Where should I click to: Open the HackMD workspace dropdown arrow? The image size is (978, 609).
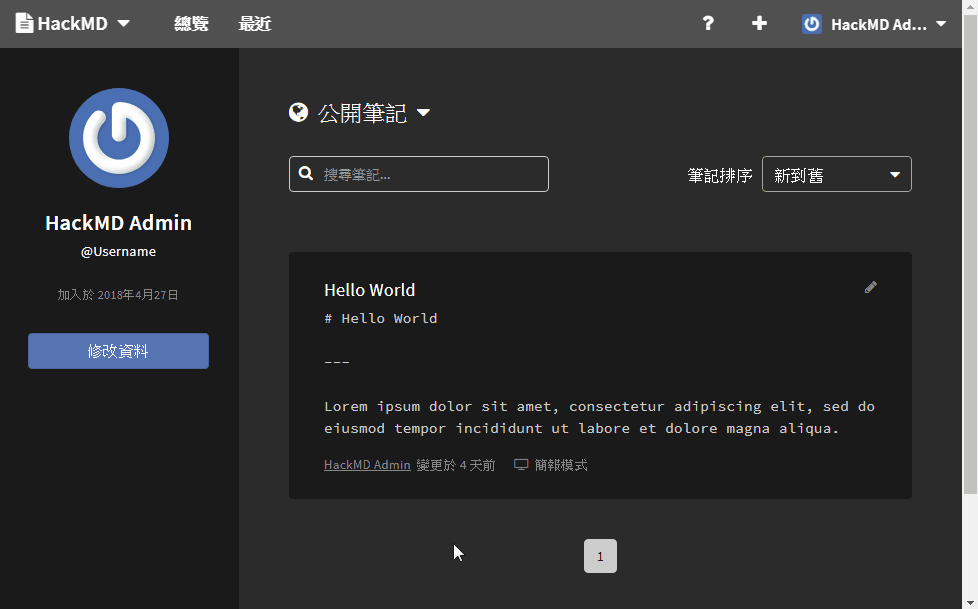click(x=123, y=23)
